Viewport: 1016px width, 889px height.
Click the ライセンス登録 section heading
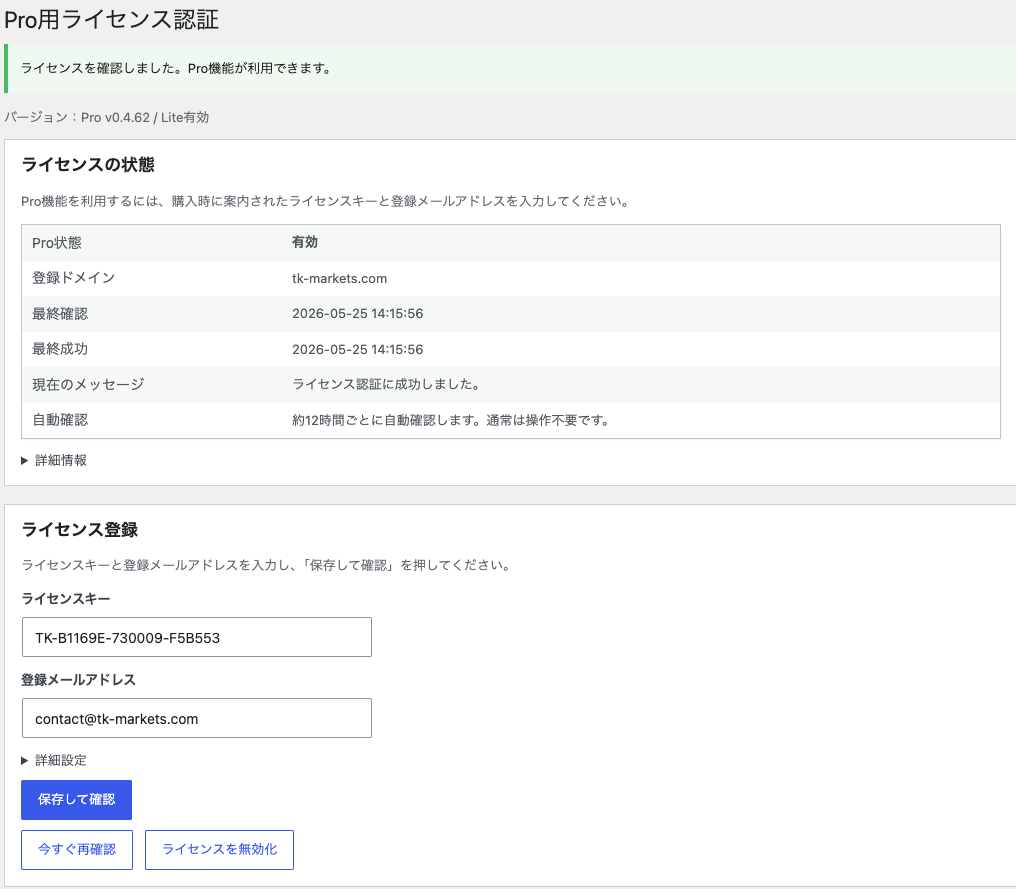click(80, 529)
